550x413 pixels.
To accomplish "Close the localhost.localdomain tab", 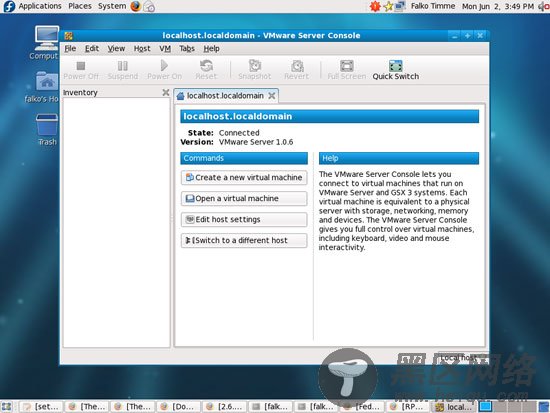I will click(271, 96).
